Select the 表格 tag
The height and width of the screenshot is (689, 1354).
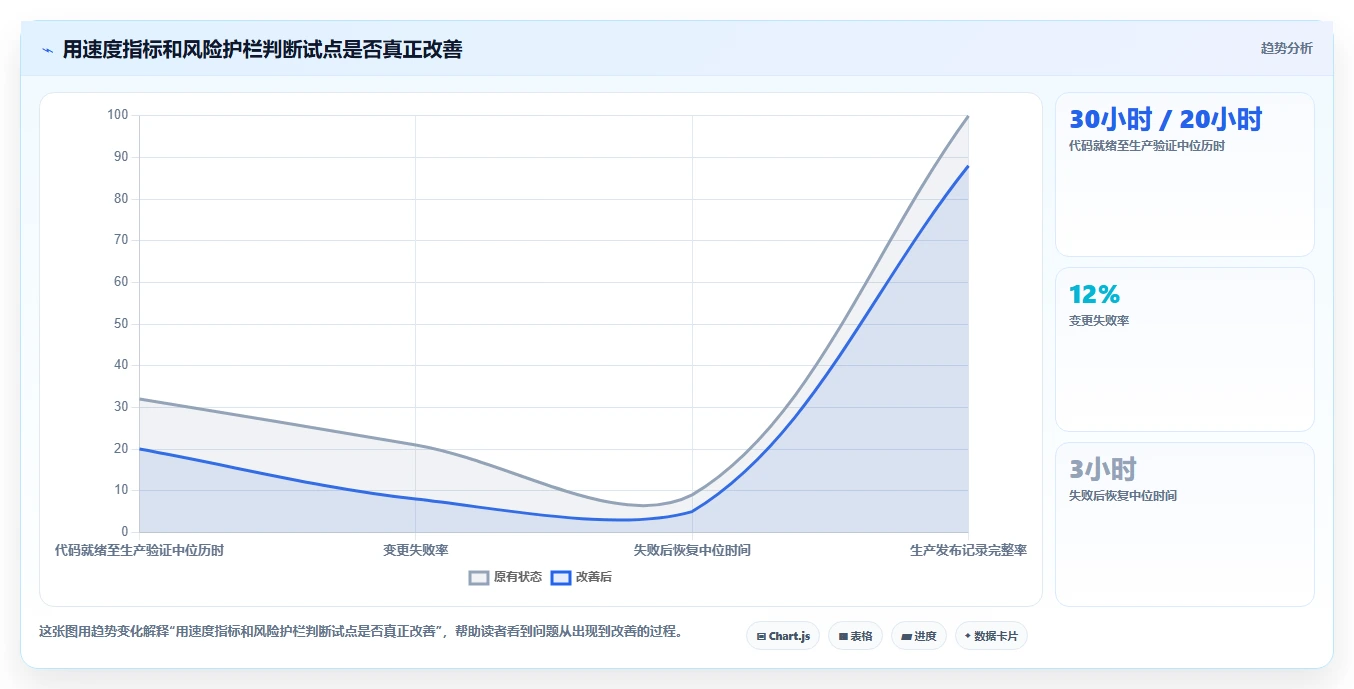[x=855, y=636]
